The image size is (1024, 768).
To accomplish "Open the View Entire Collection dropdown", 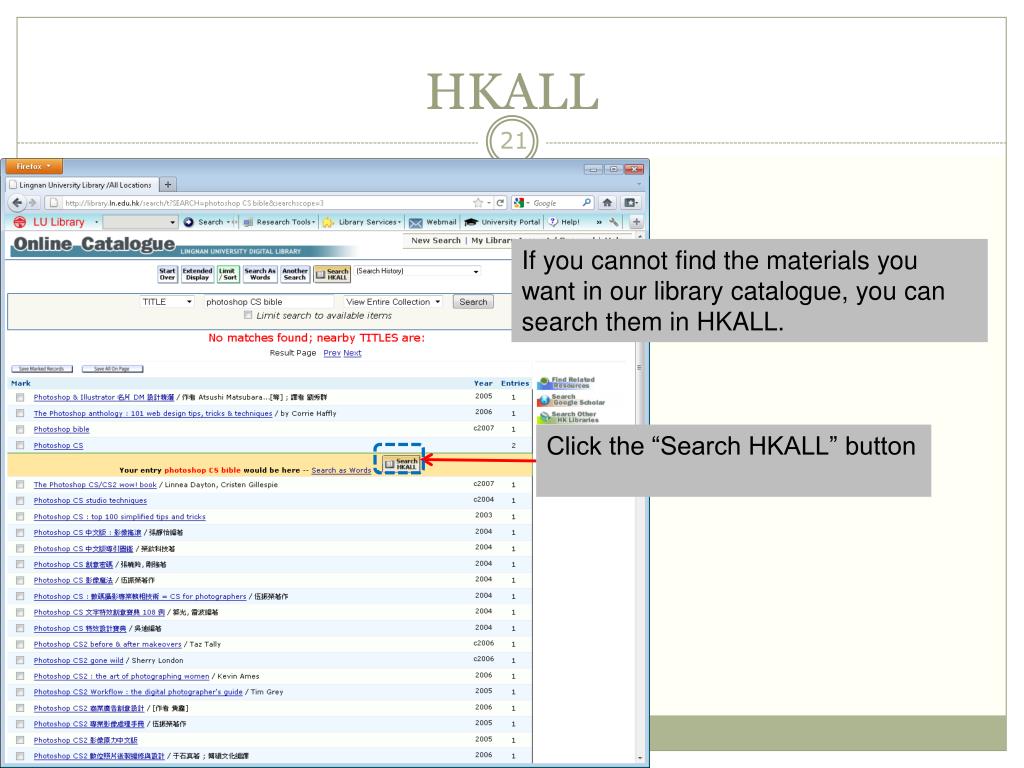I will point(393,302).
